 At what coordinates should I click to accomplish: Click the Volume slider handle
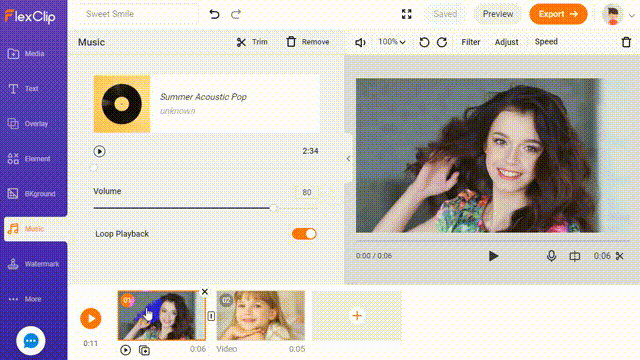pos(273,208)
